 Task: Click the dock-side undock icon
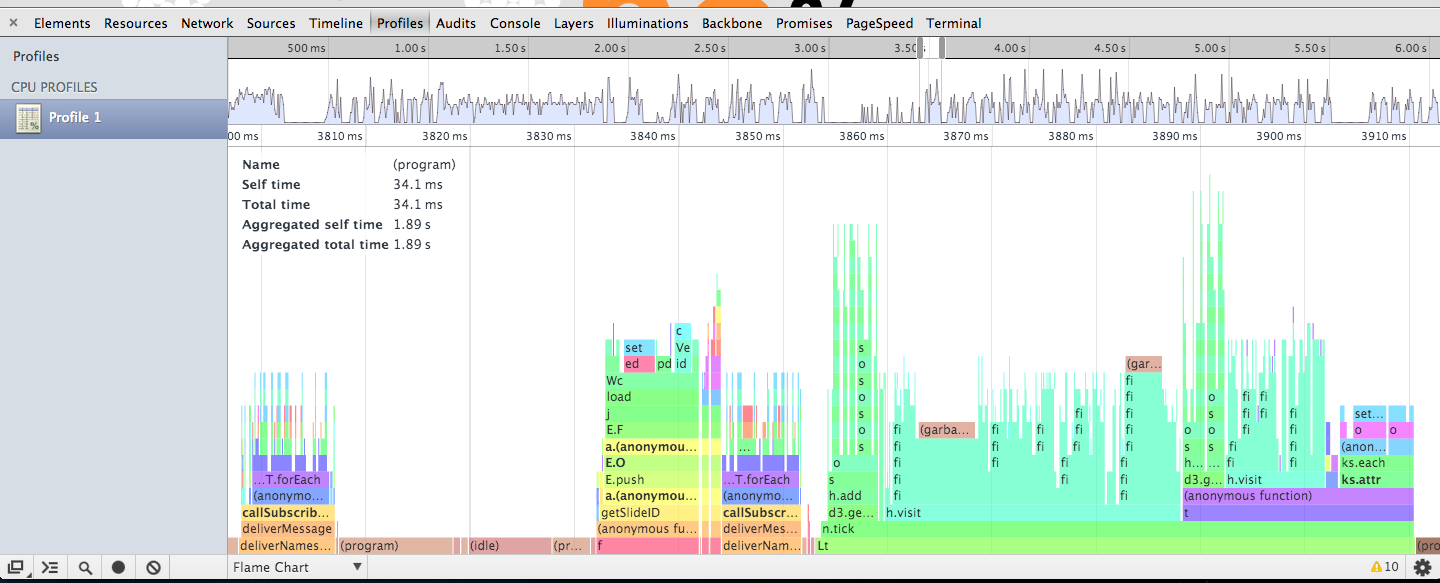tap(16, 567)
